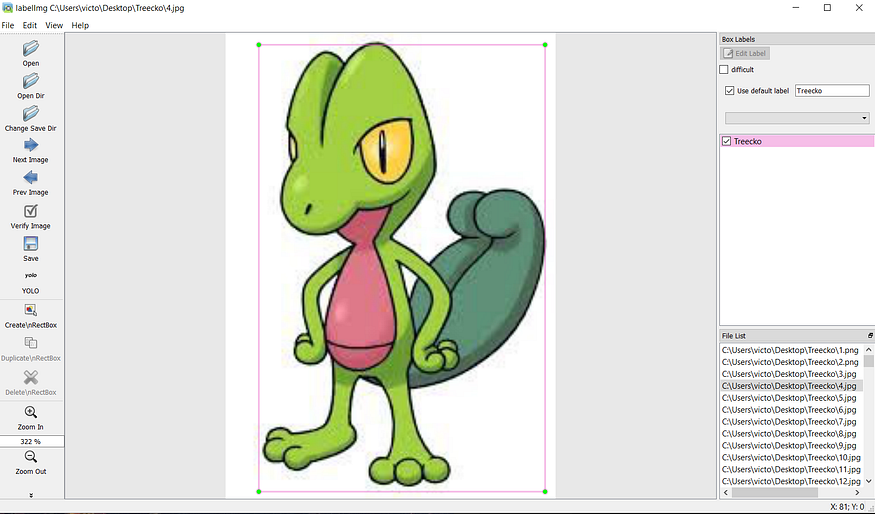875x514 pixels.
Task: Select file Treecko\8.jpg in File List
Action: click(790, 434)
